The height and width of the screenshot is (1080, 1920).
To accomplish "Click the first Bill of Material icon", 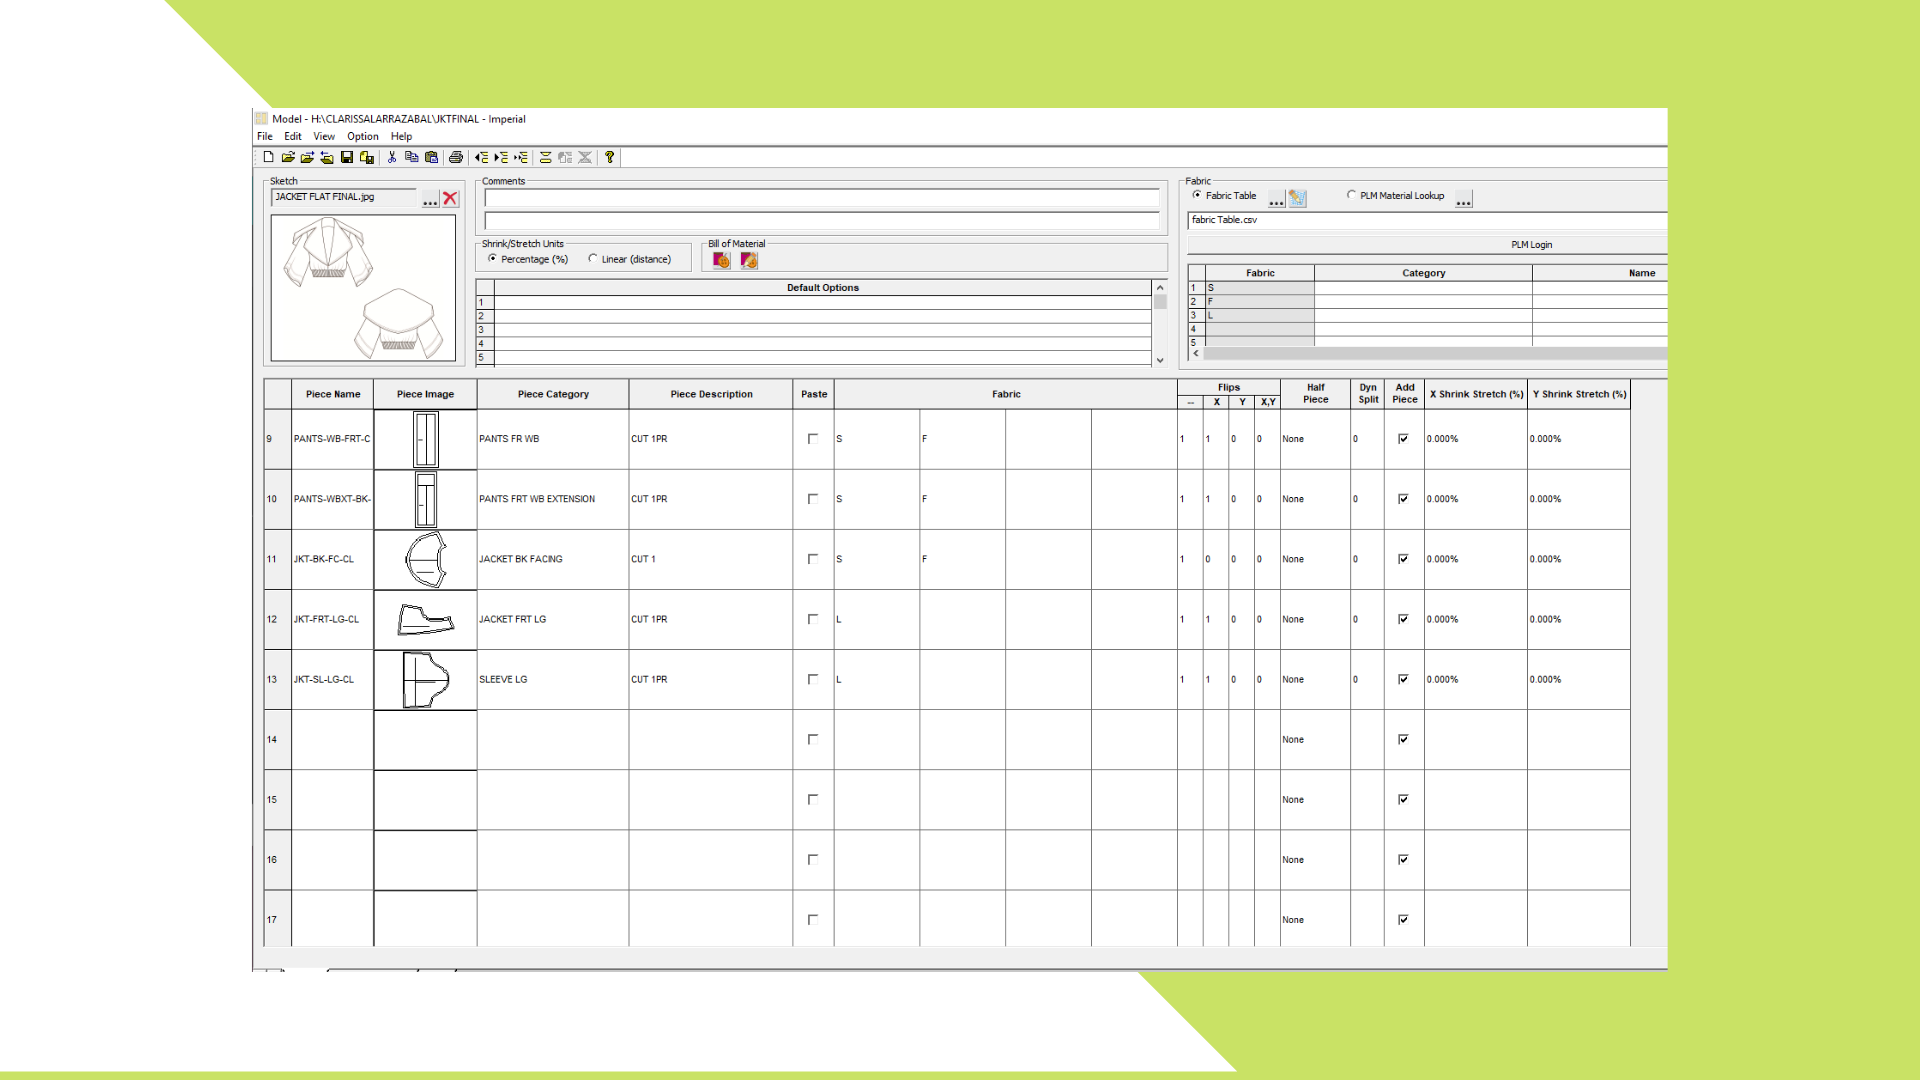I will pyautogui.click(x=721, y=260).
